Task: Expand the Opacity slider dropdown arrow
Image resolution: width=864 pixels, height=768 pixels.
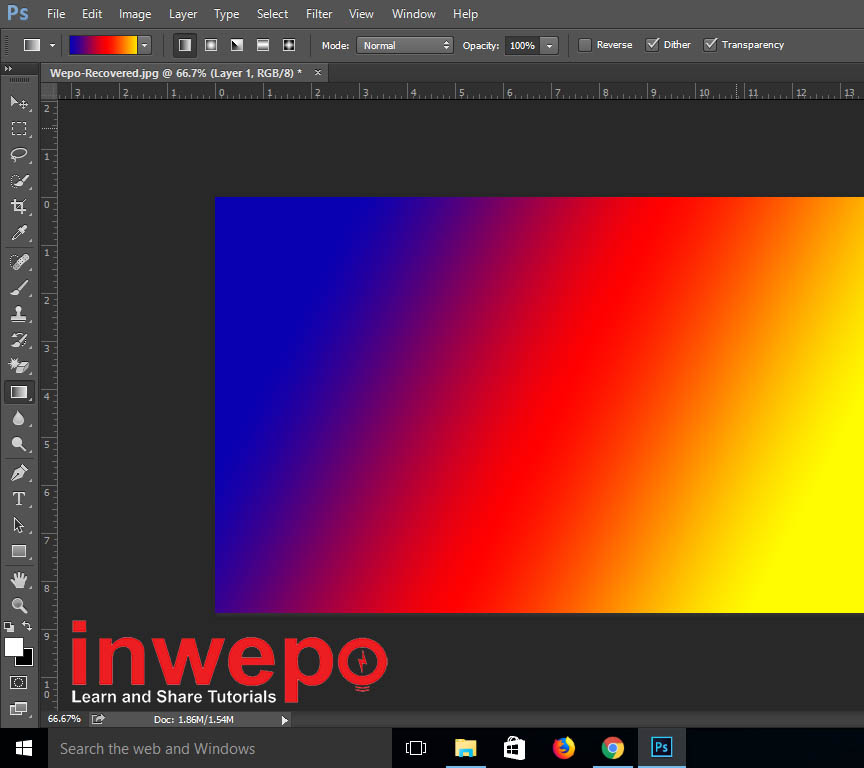Action: coord(549,45)
